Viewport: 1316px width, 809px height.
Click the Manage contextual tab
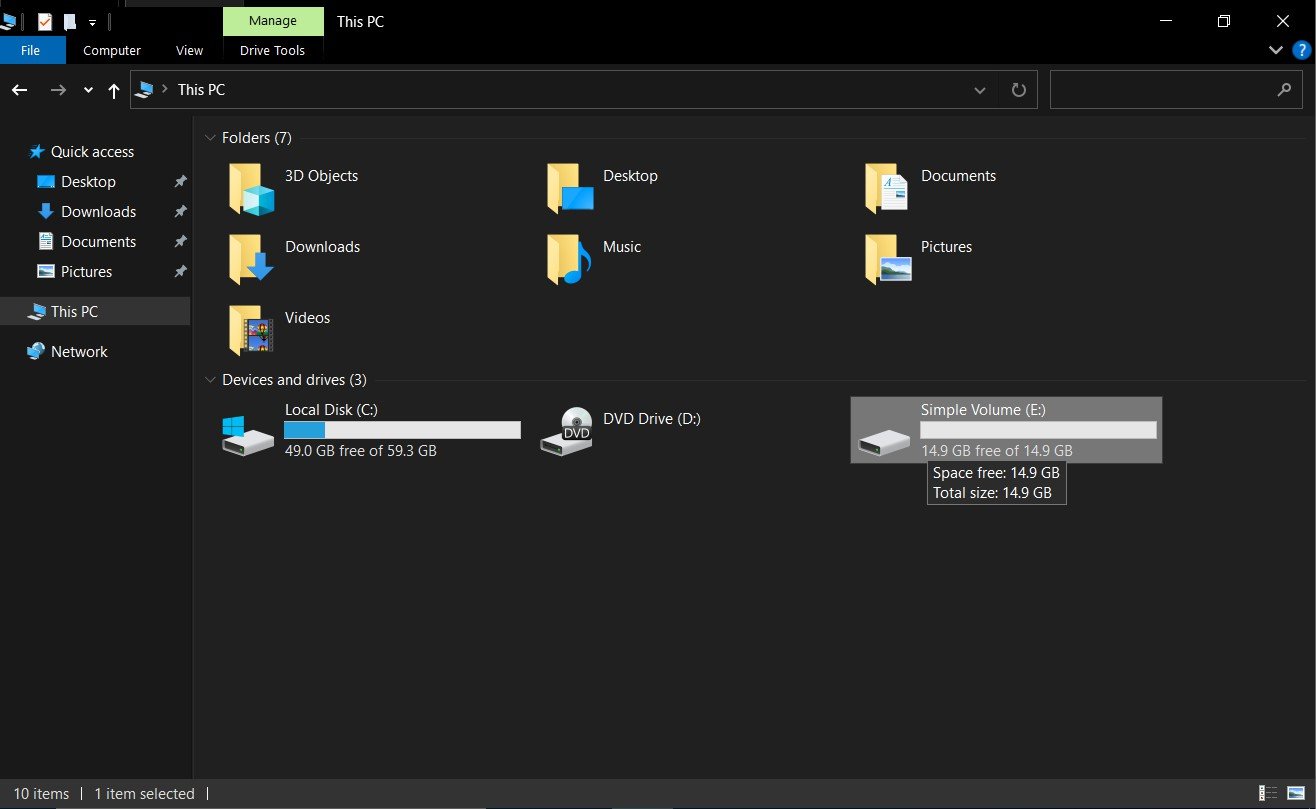[x=273, y=21]
